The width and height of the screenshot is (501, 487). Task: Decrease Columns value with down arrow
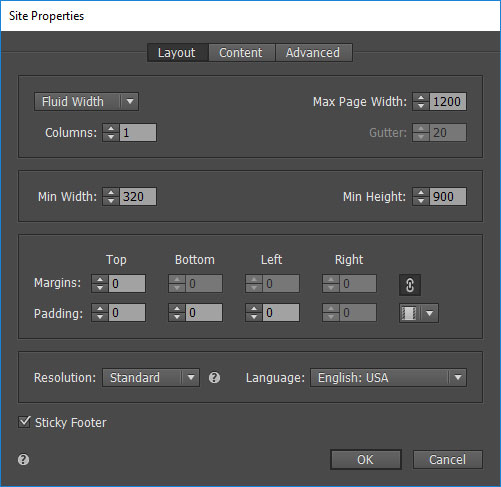pos(111,137)
